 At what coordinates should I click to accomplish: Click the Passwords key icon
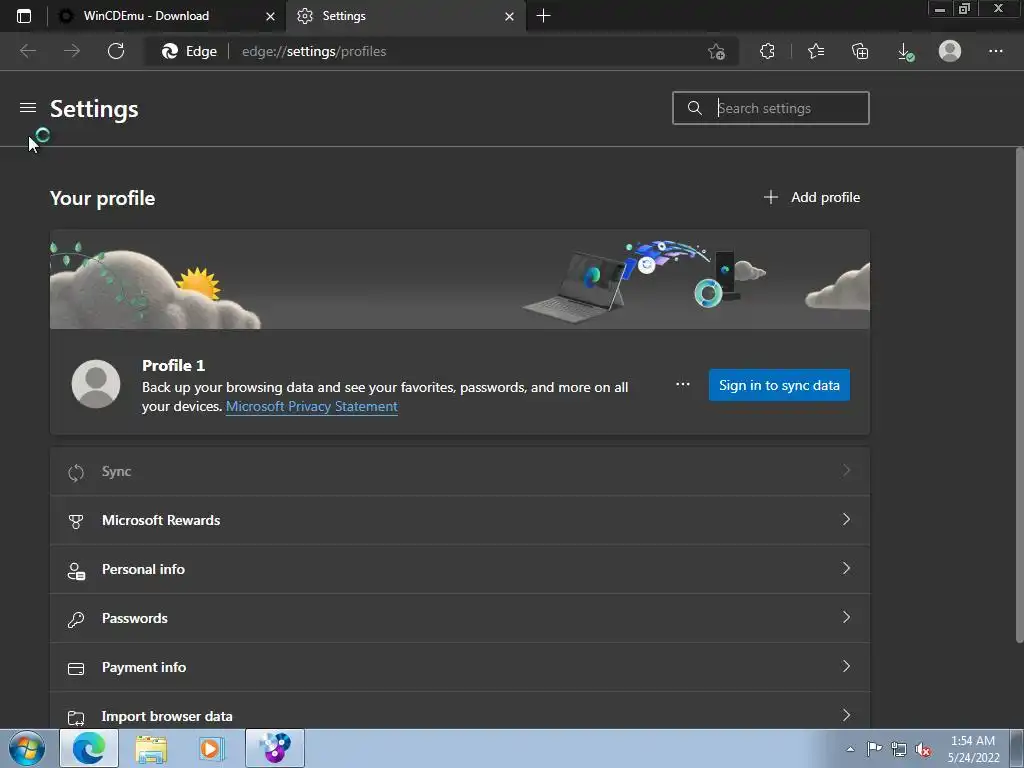tap(76, 619)
